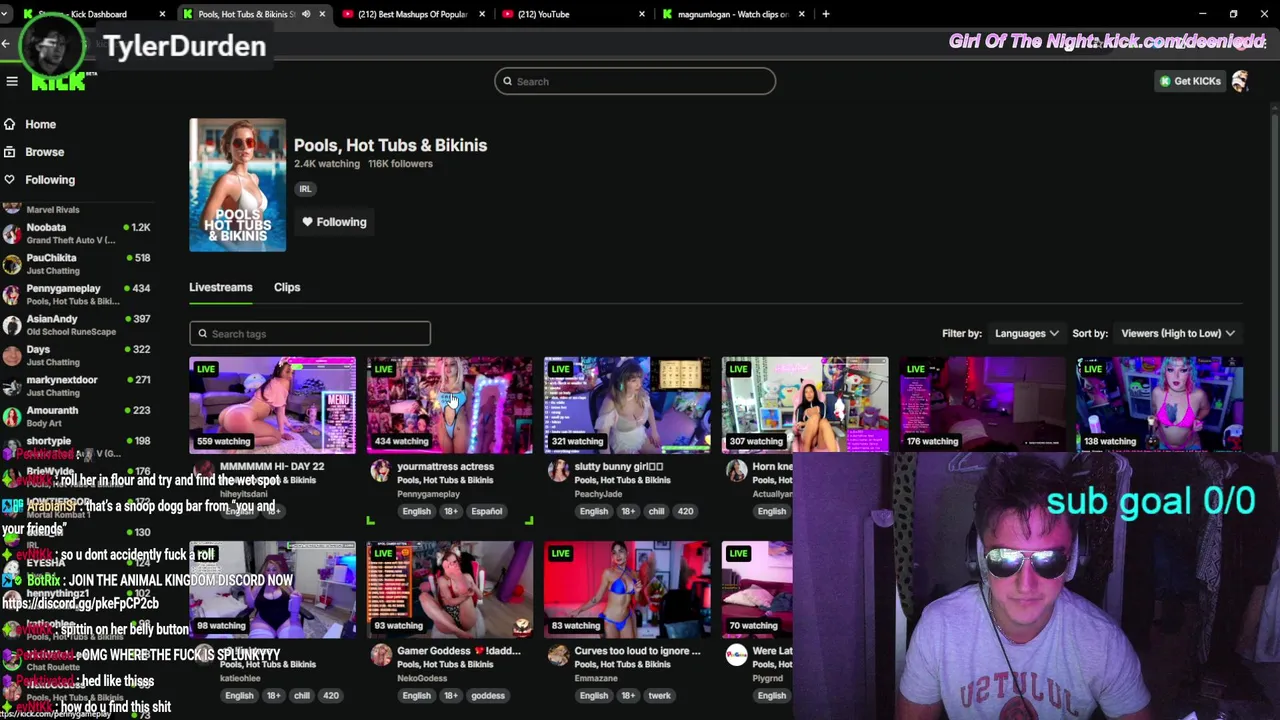Open the PeachyJade channel name link
Image resolution: width=1280 pixels, height=720 pixels.
(598, 494)
